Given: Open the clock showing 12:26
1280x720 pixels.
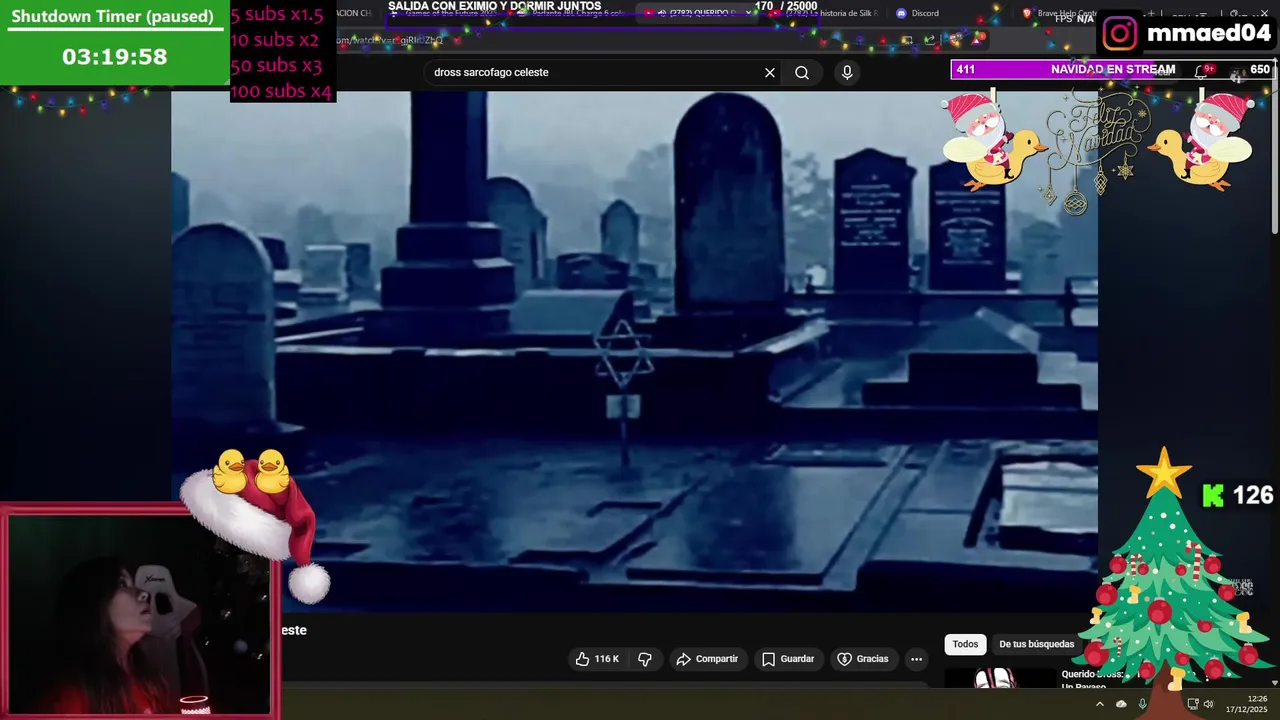Looking at the screenshot, I should click(1248, 704).
